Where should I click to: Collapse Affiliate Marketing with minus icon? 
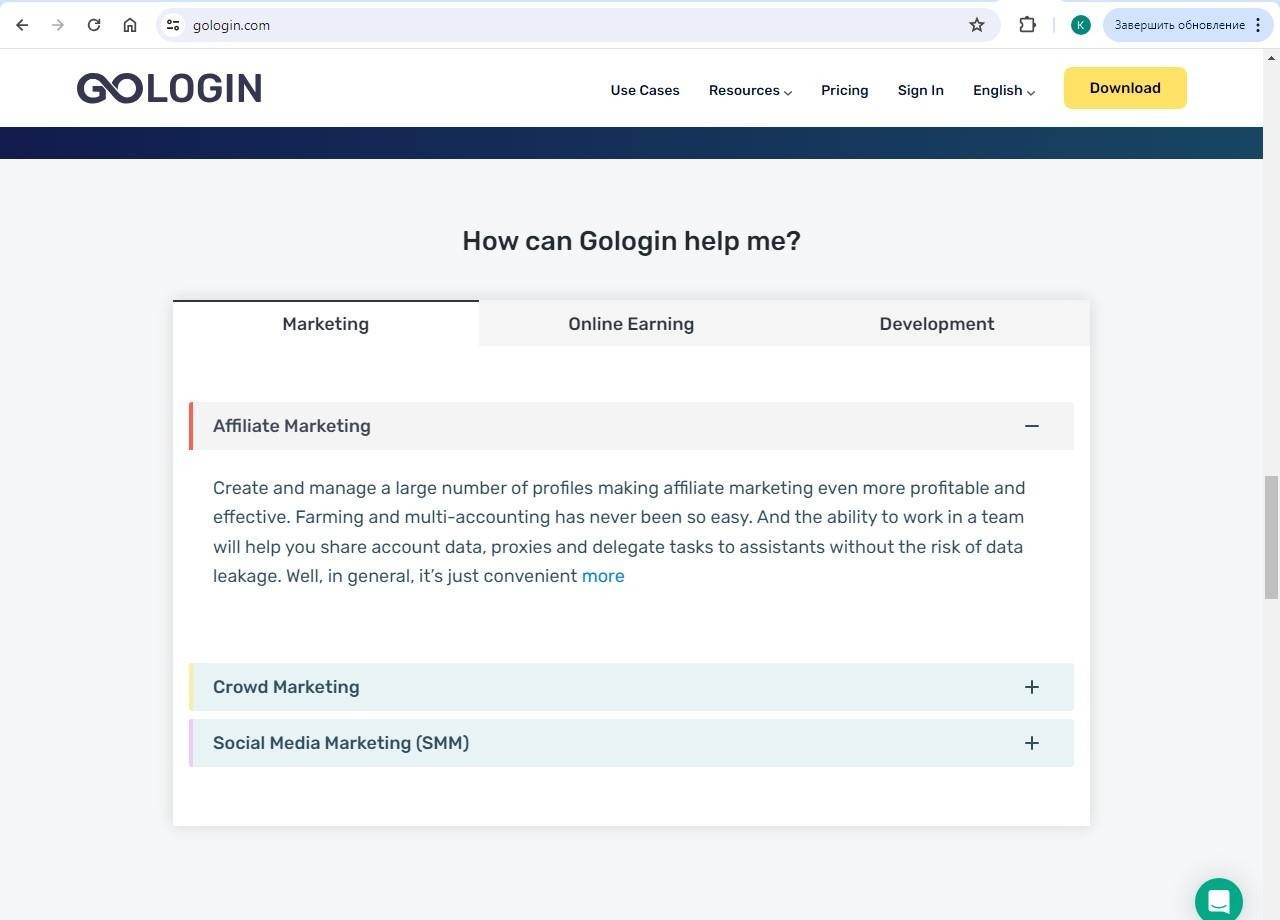(x=1032, y=426)
